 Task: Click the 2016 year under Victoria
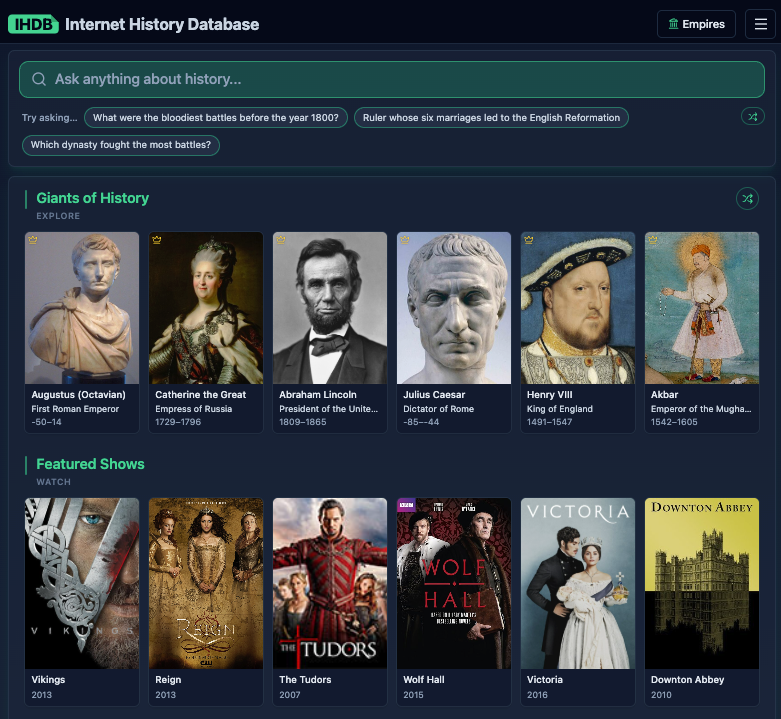coord(537,695)
